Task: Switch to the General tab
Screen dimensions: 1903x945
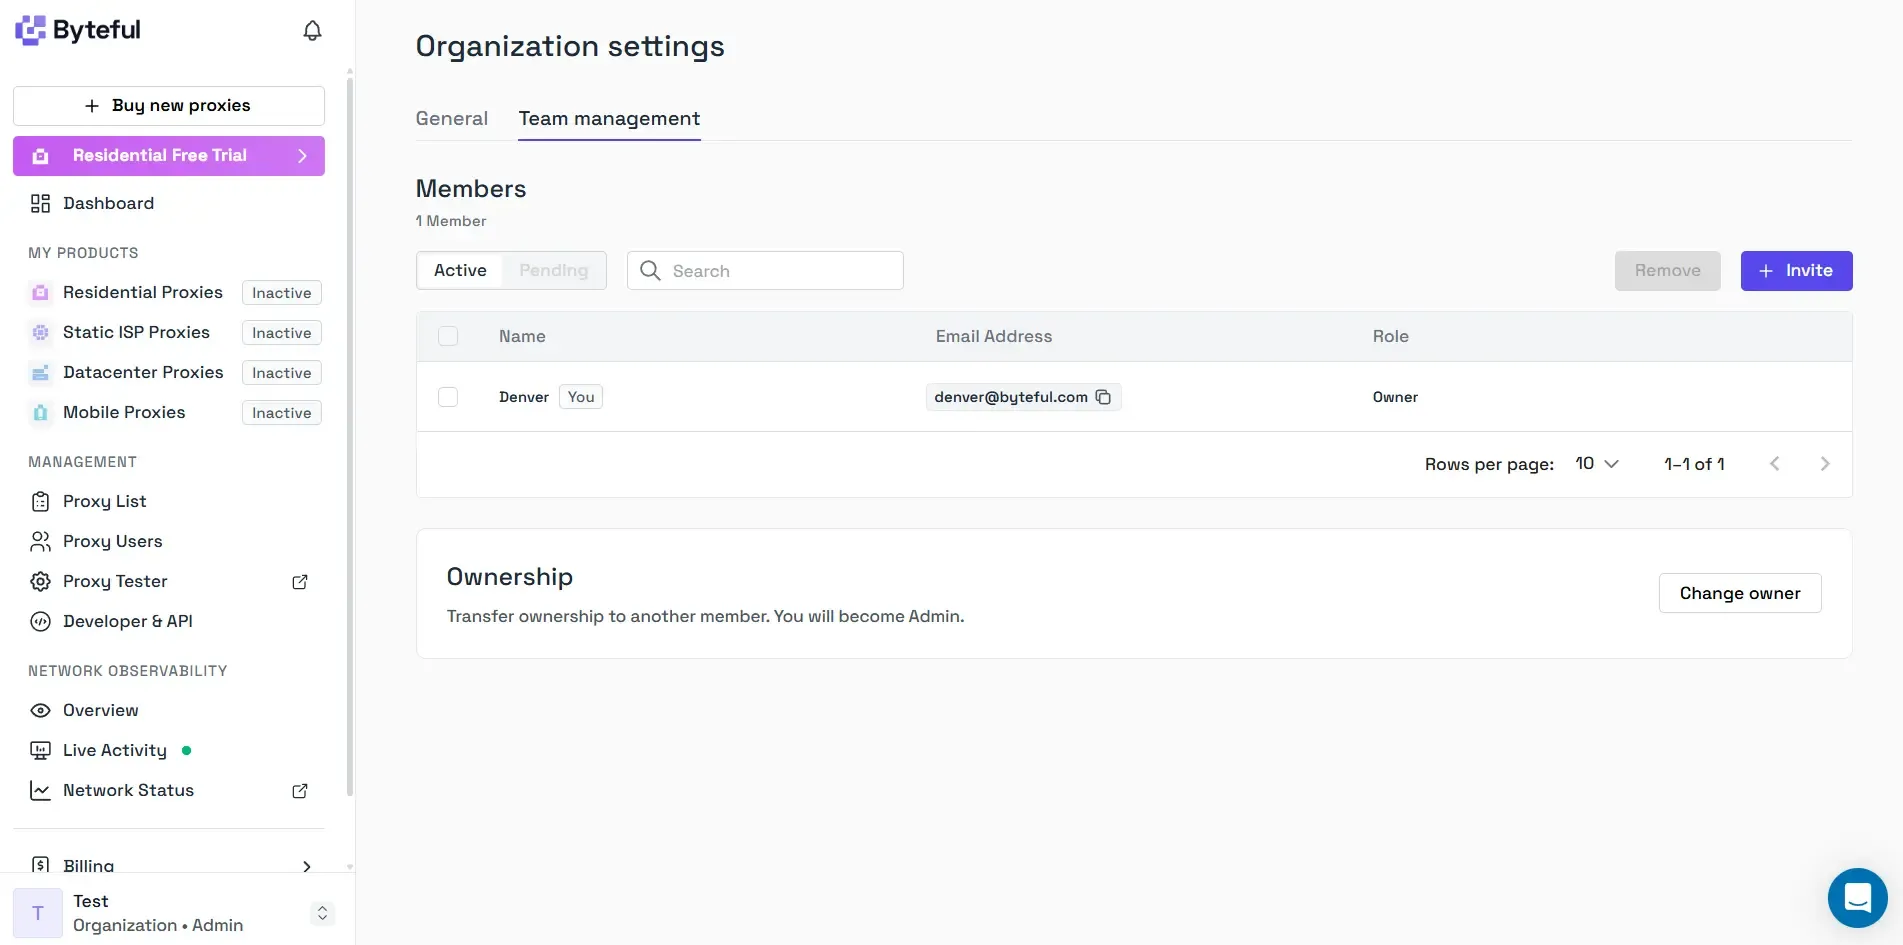Action: pos(452,118)
